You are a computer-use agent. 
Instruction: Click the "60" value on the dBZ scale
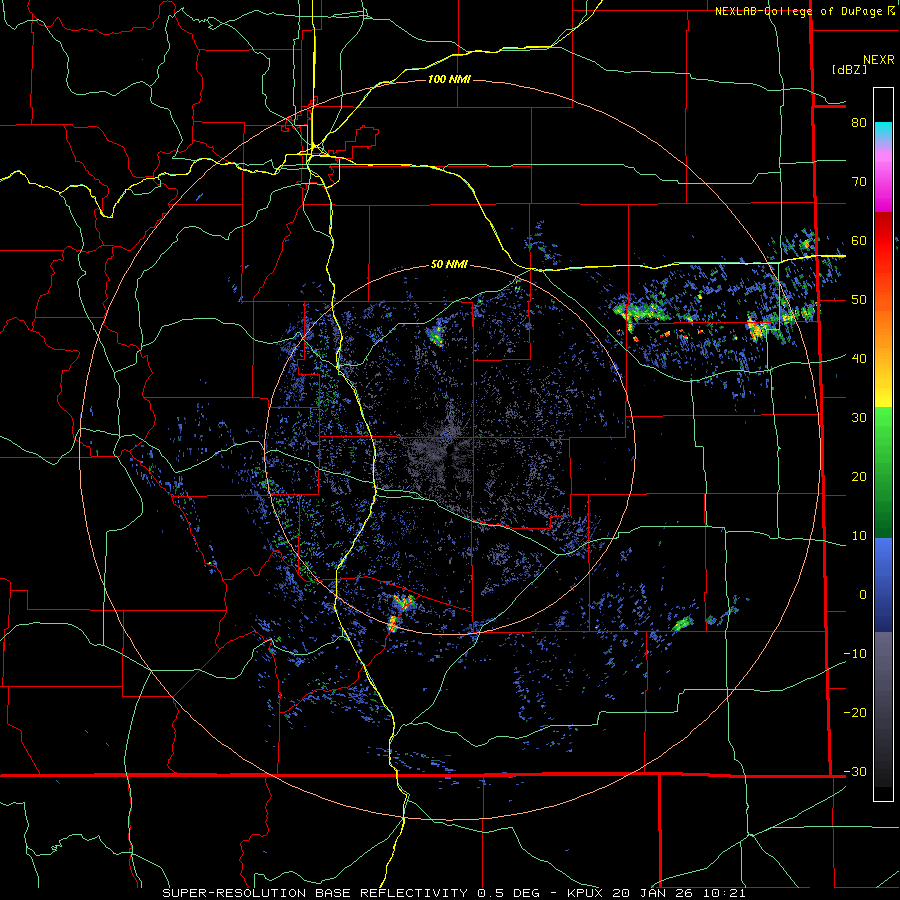coord(859,241)
